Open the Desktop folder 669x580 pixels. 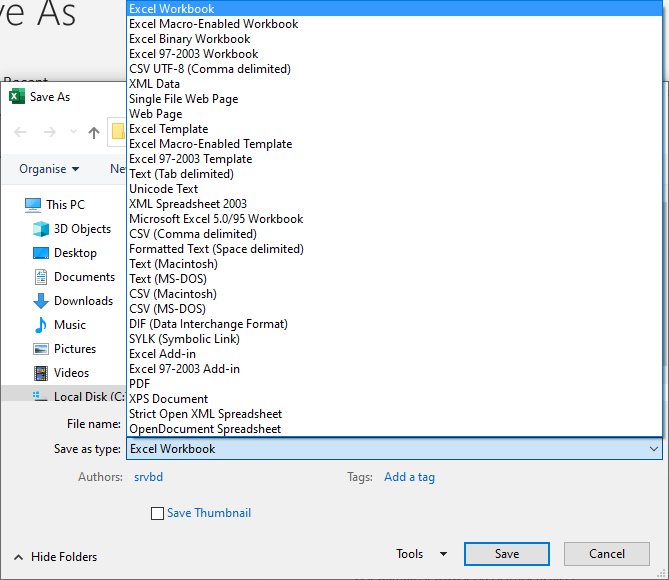point(65,253)
